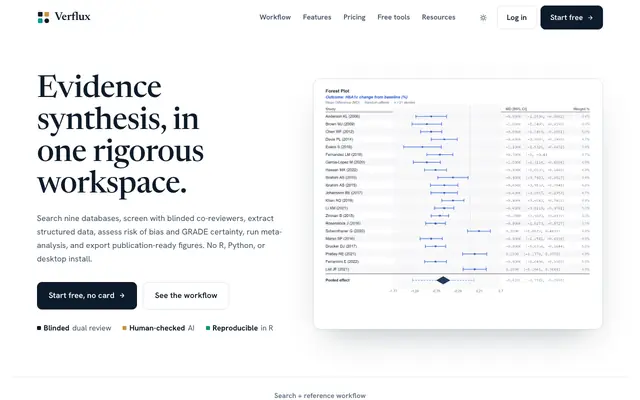This screenshot has width=640, height=400.
Task: Click the 'Outcome: HbA1c change from baseline' subtitle
Action: [x=366, y=97]
